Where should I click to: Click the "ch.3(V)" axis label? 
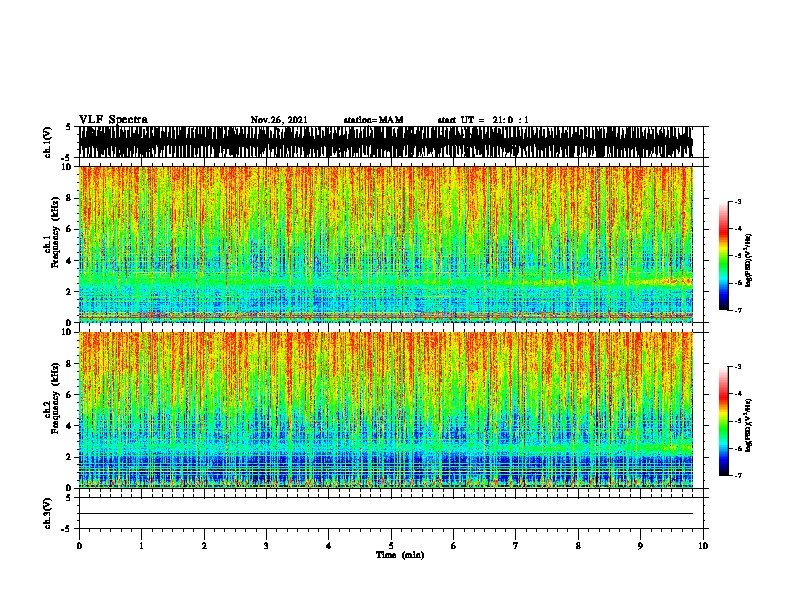coord(48,513)
